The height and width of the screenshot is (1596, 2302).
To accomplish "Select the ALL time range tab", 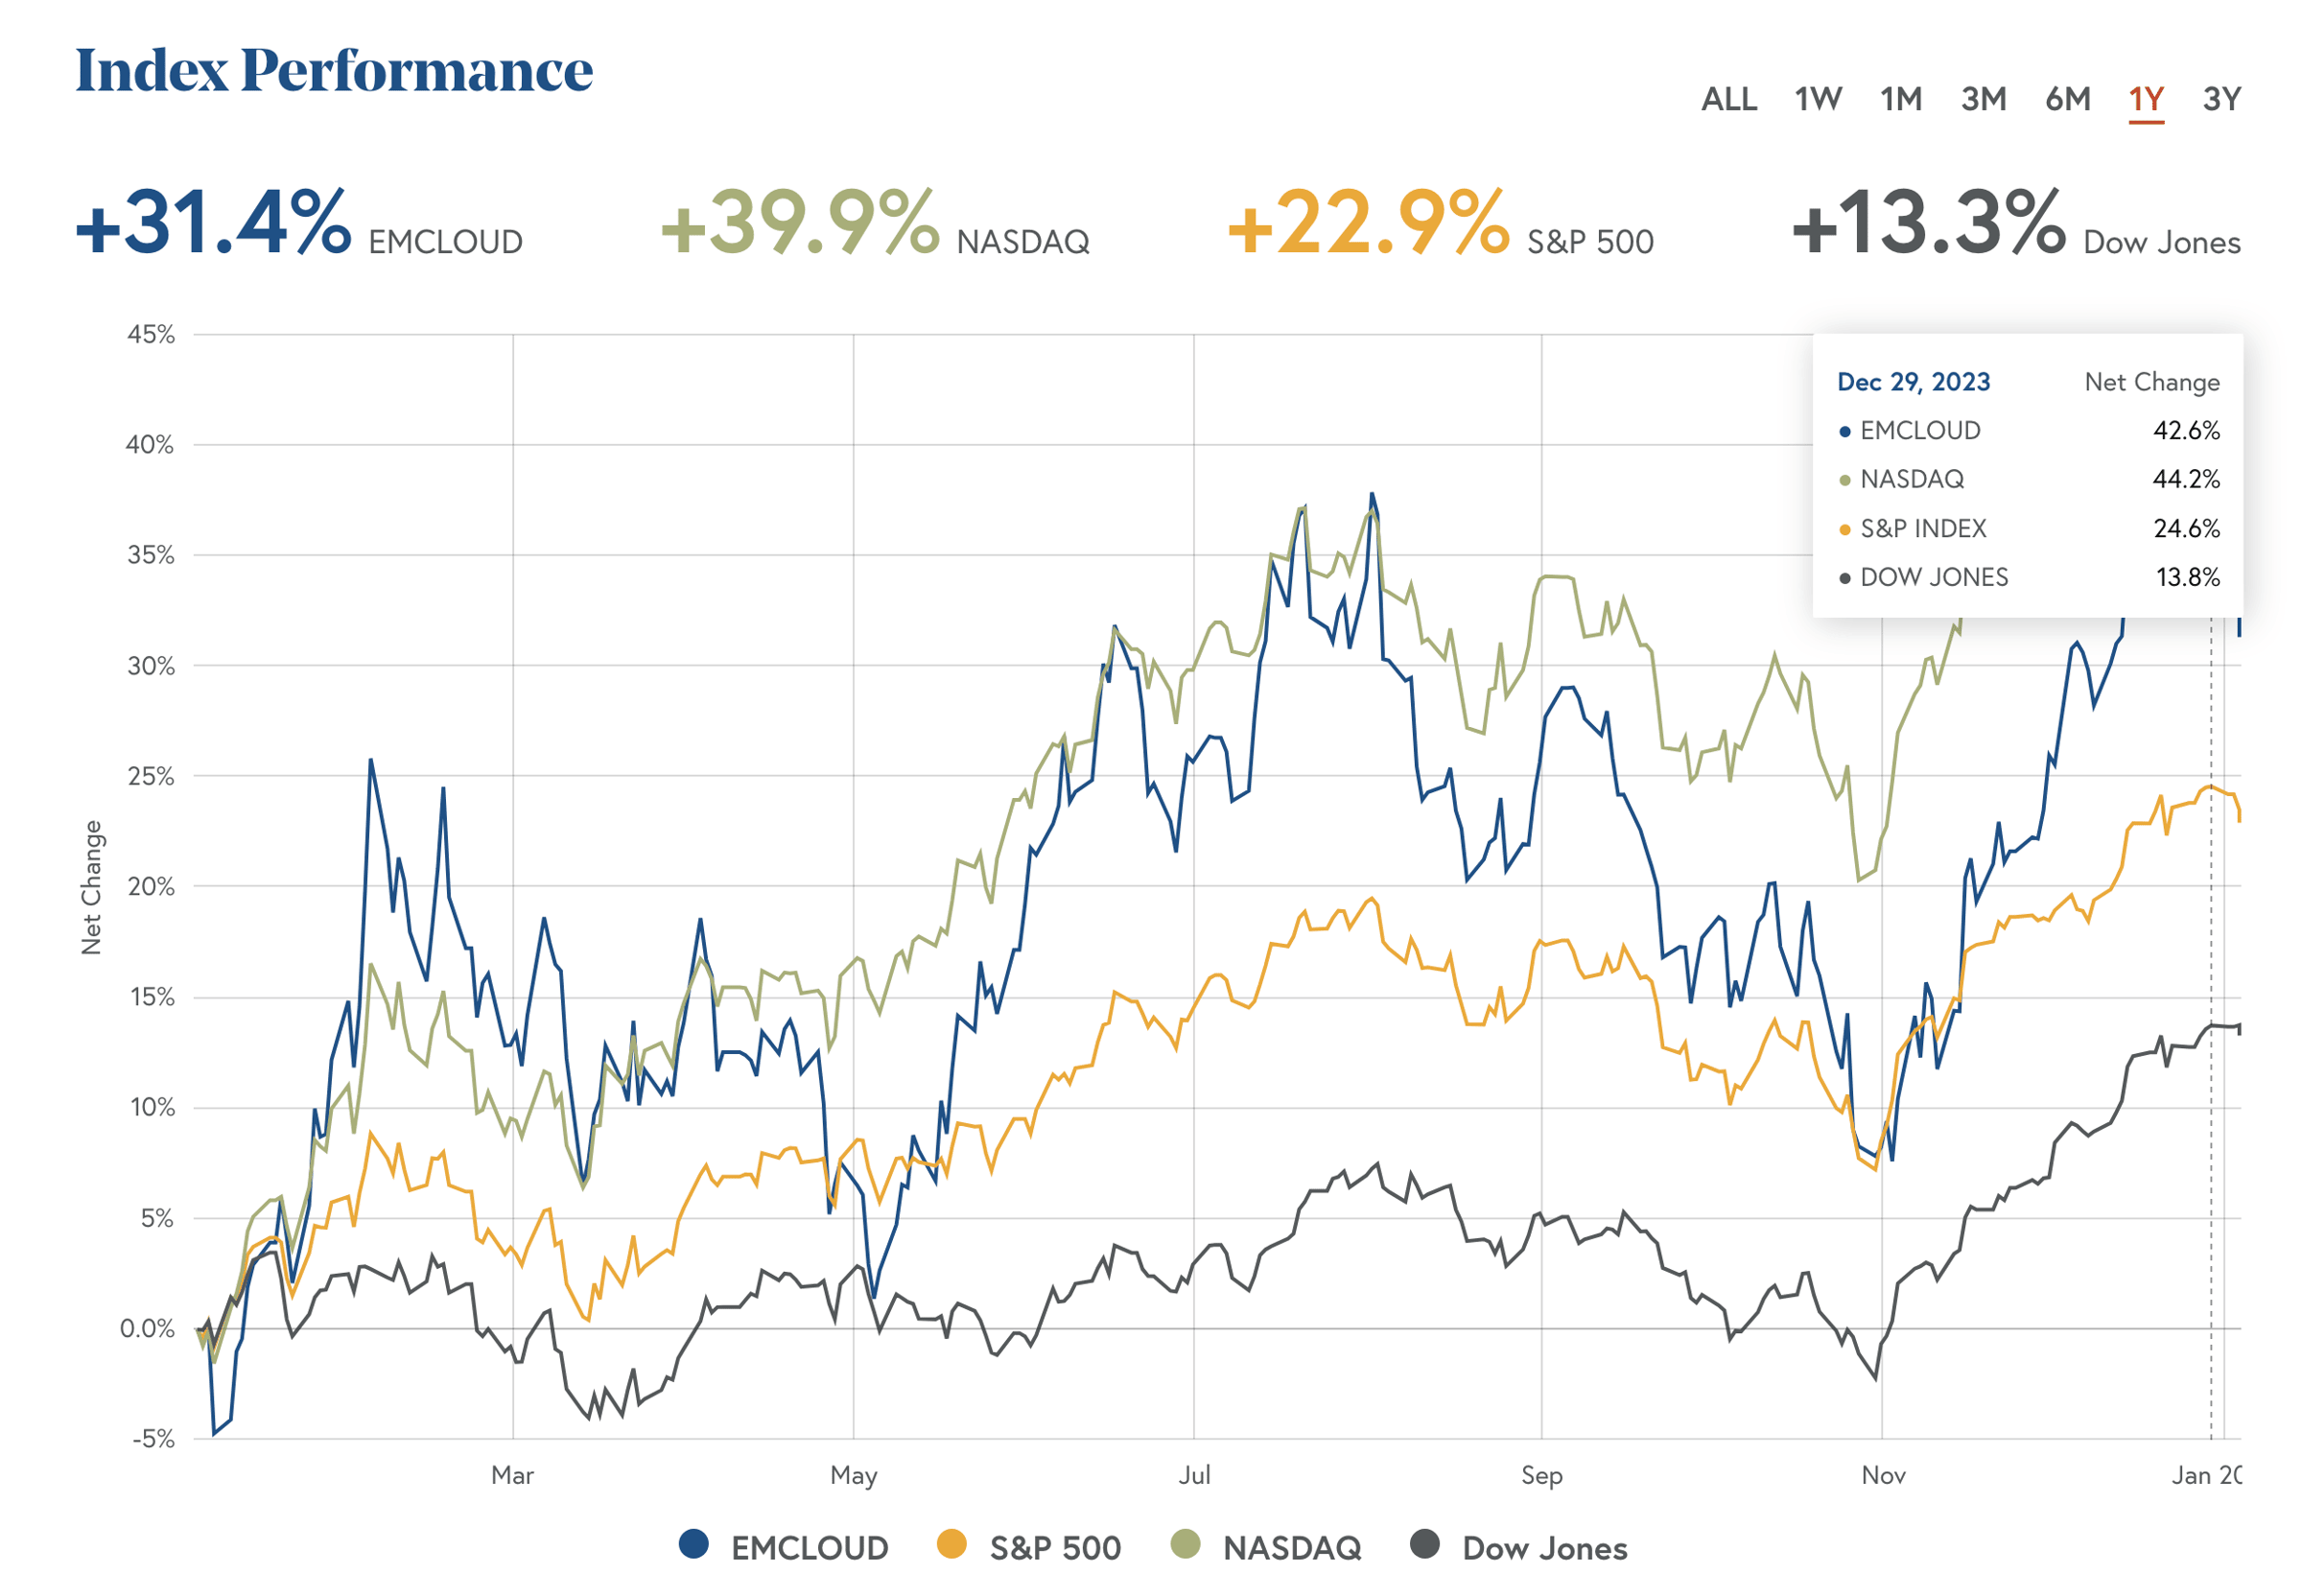I will 1728,99.
